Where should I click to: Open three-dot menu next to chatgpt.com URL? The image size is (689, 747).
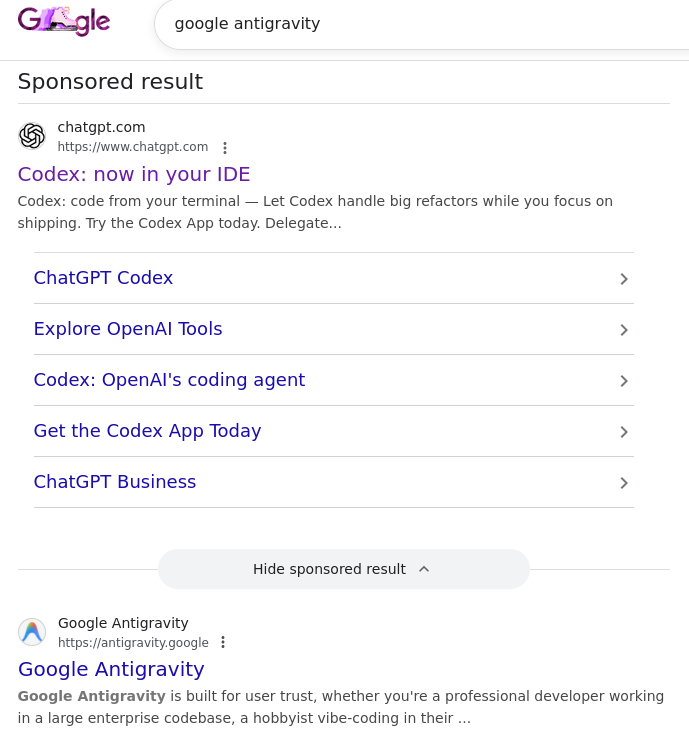[x=225, y=148]
